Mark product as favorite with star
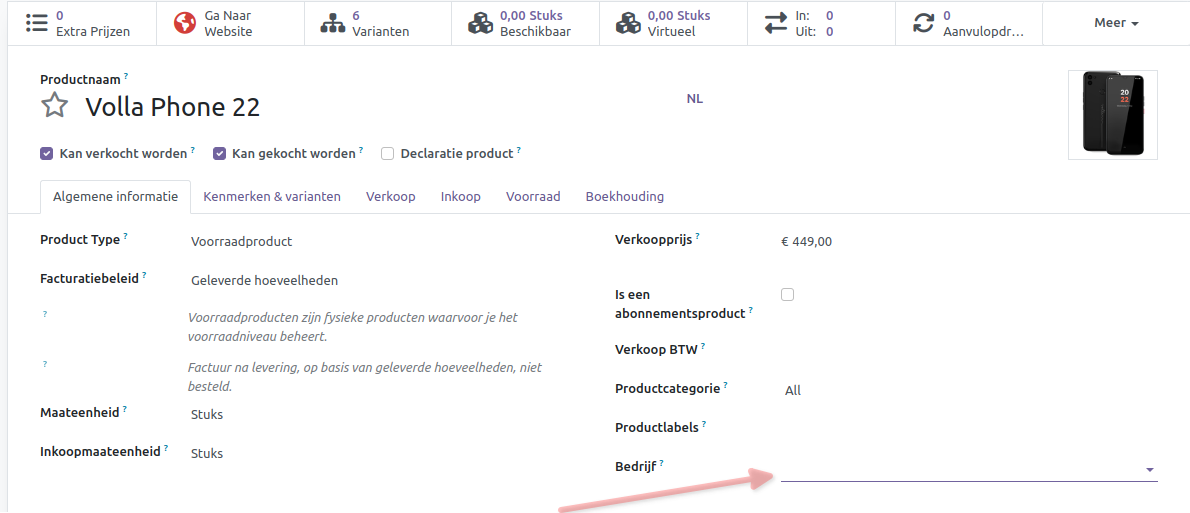 pyautogui.click(x=54, y=106)
